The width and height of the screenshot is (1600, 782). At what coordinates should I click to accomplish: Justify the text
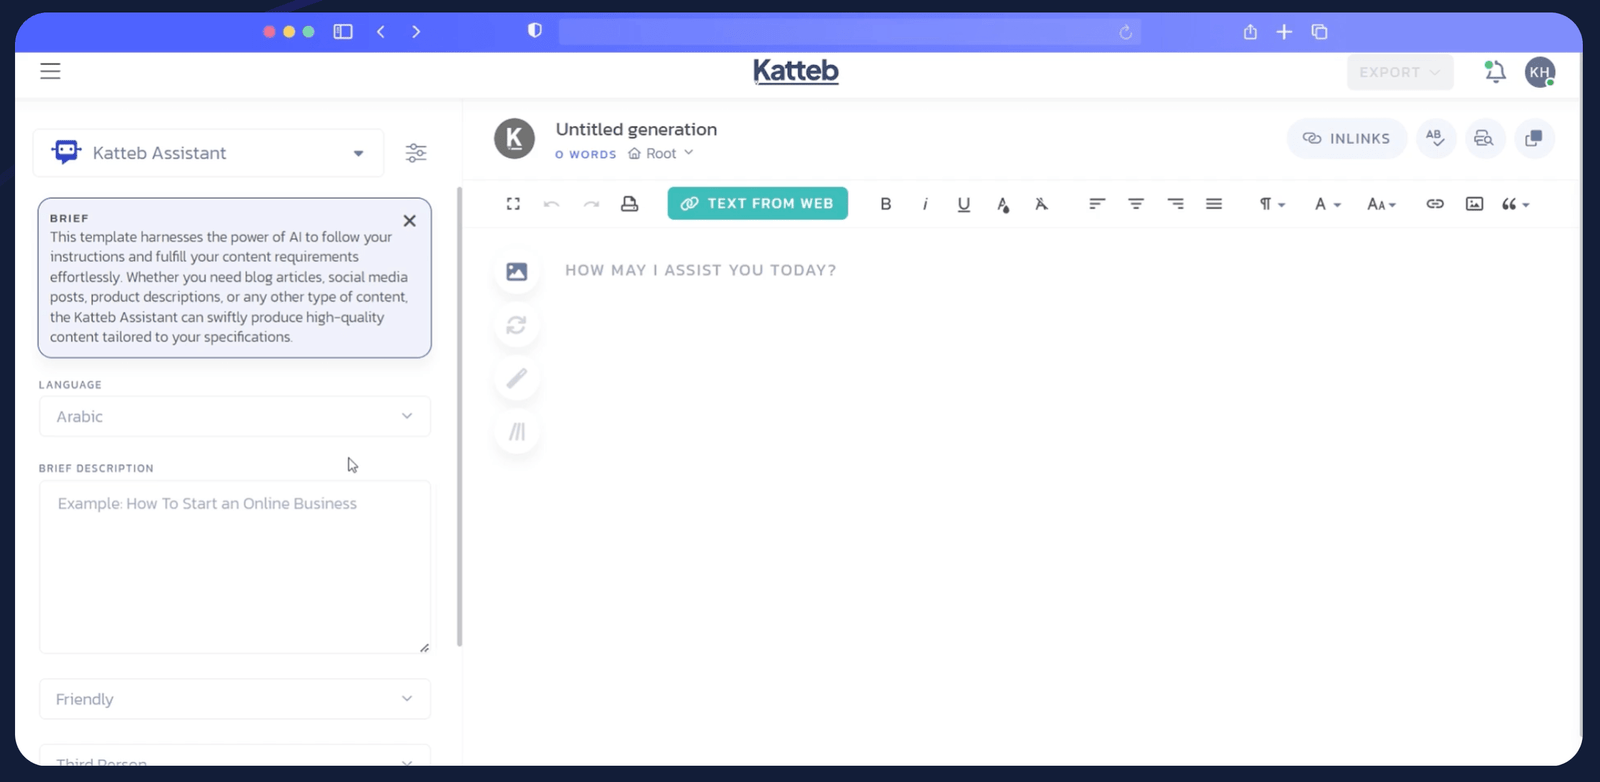1214,204
